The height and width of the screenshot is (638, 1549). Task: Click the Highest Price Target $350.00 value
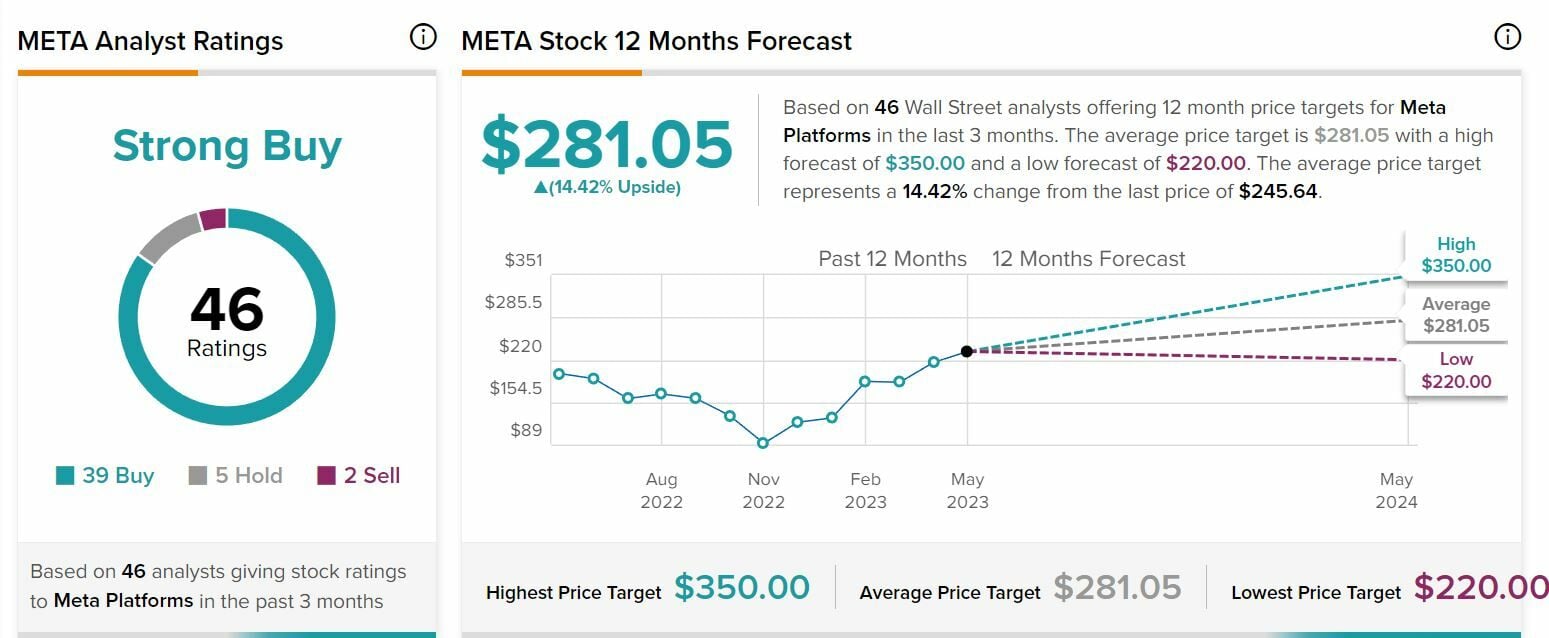click(x=742, y=588)
